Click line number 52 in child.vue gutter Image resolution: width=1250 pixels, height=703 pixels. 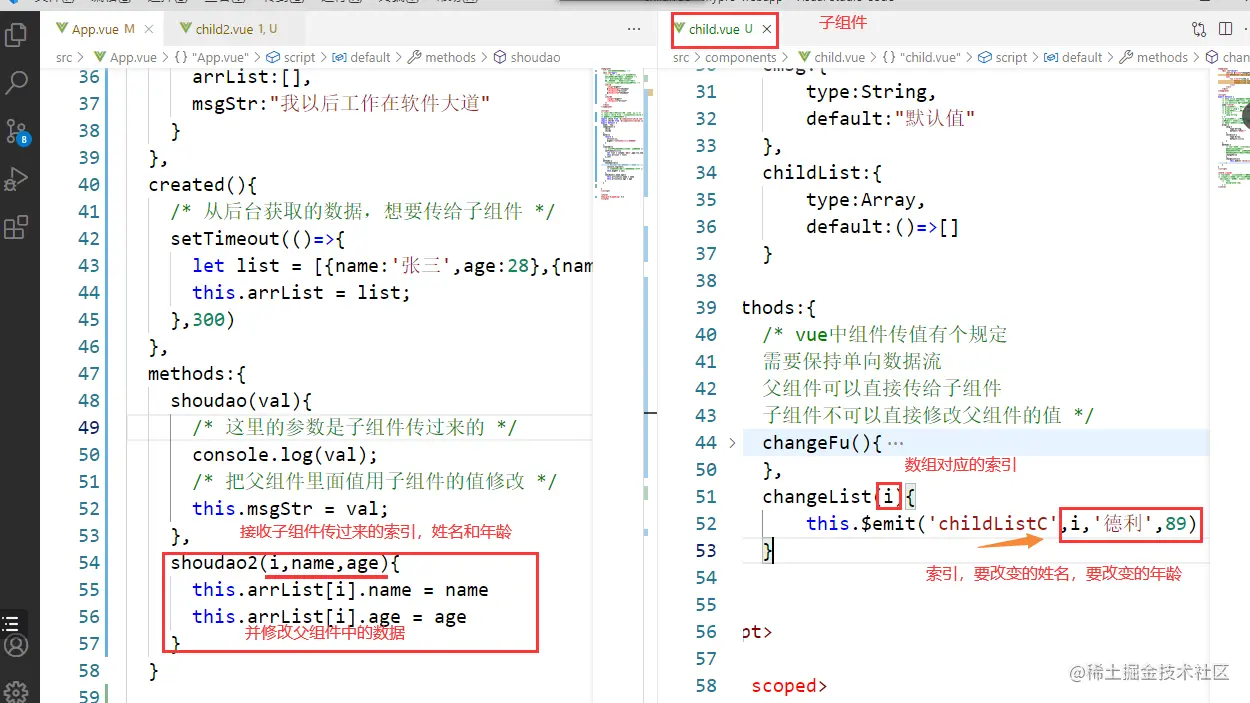(706, 523)
